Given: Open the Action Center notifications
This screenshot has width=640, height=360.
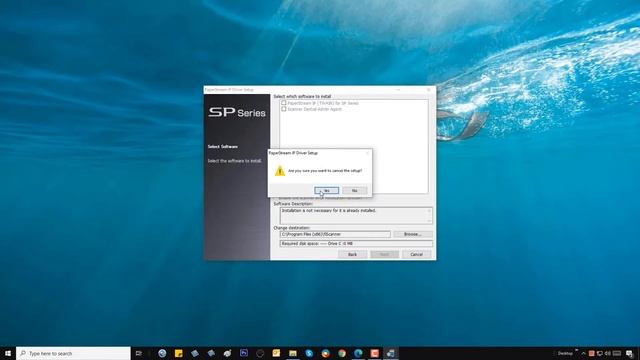Looking at the screenshot, I should coord(629,353).
